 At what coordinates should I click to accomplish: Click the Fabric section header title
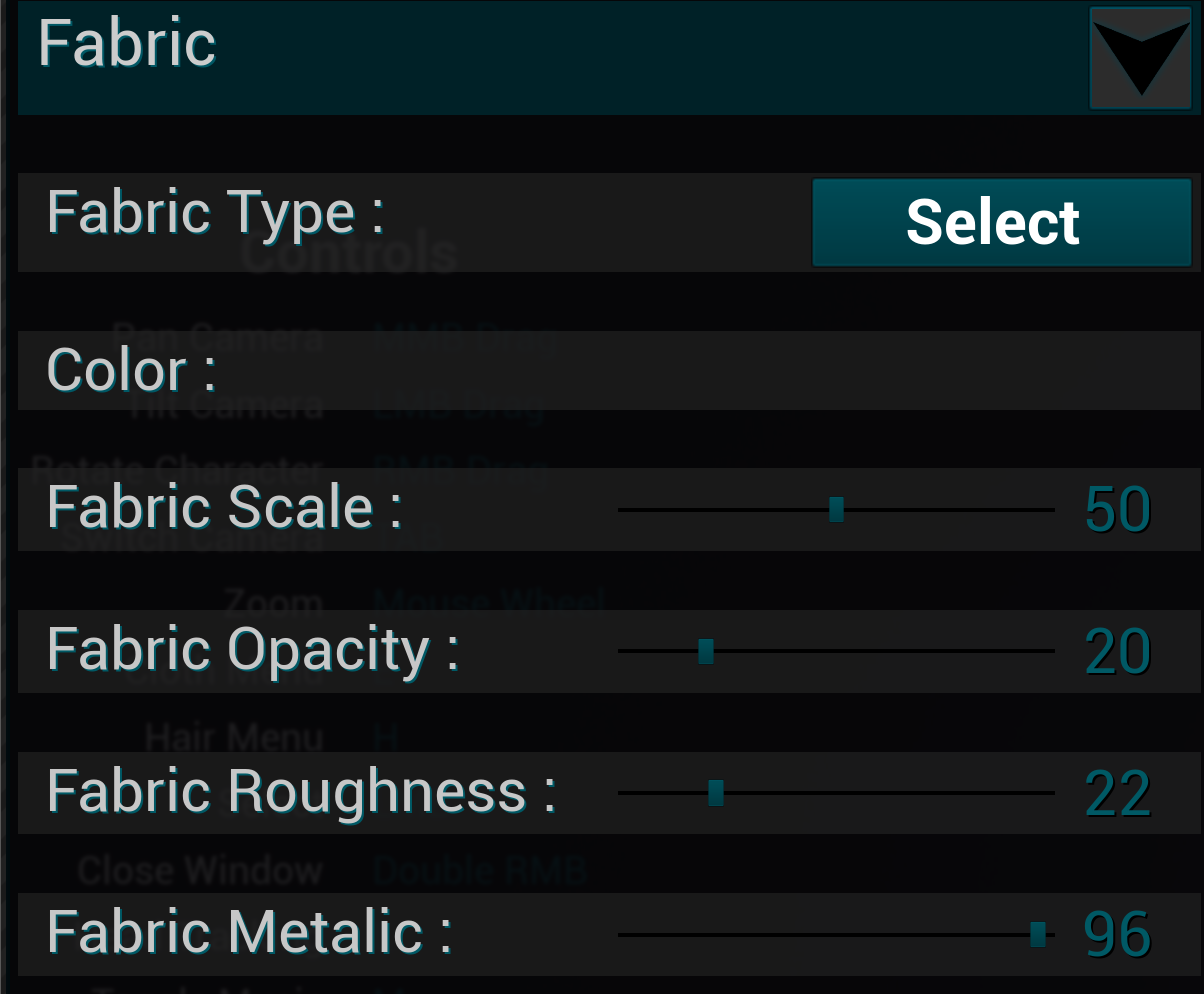tap(127, 44)
